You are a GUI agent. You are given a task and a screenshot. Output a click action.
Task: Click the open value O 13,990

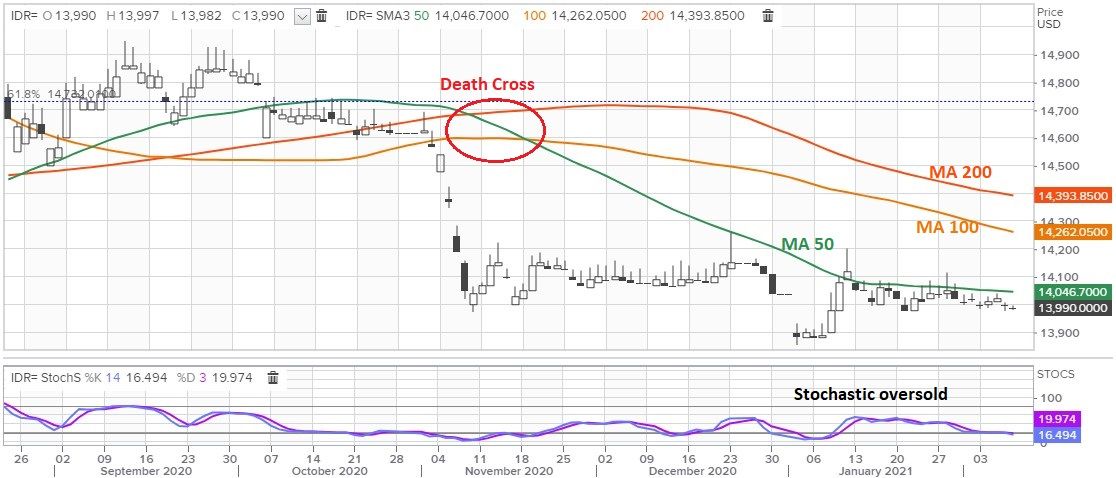pos(70,16)
